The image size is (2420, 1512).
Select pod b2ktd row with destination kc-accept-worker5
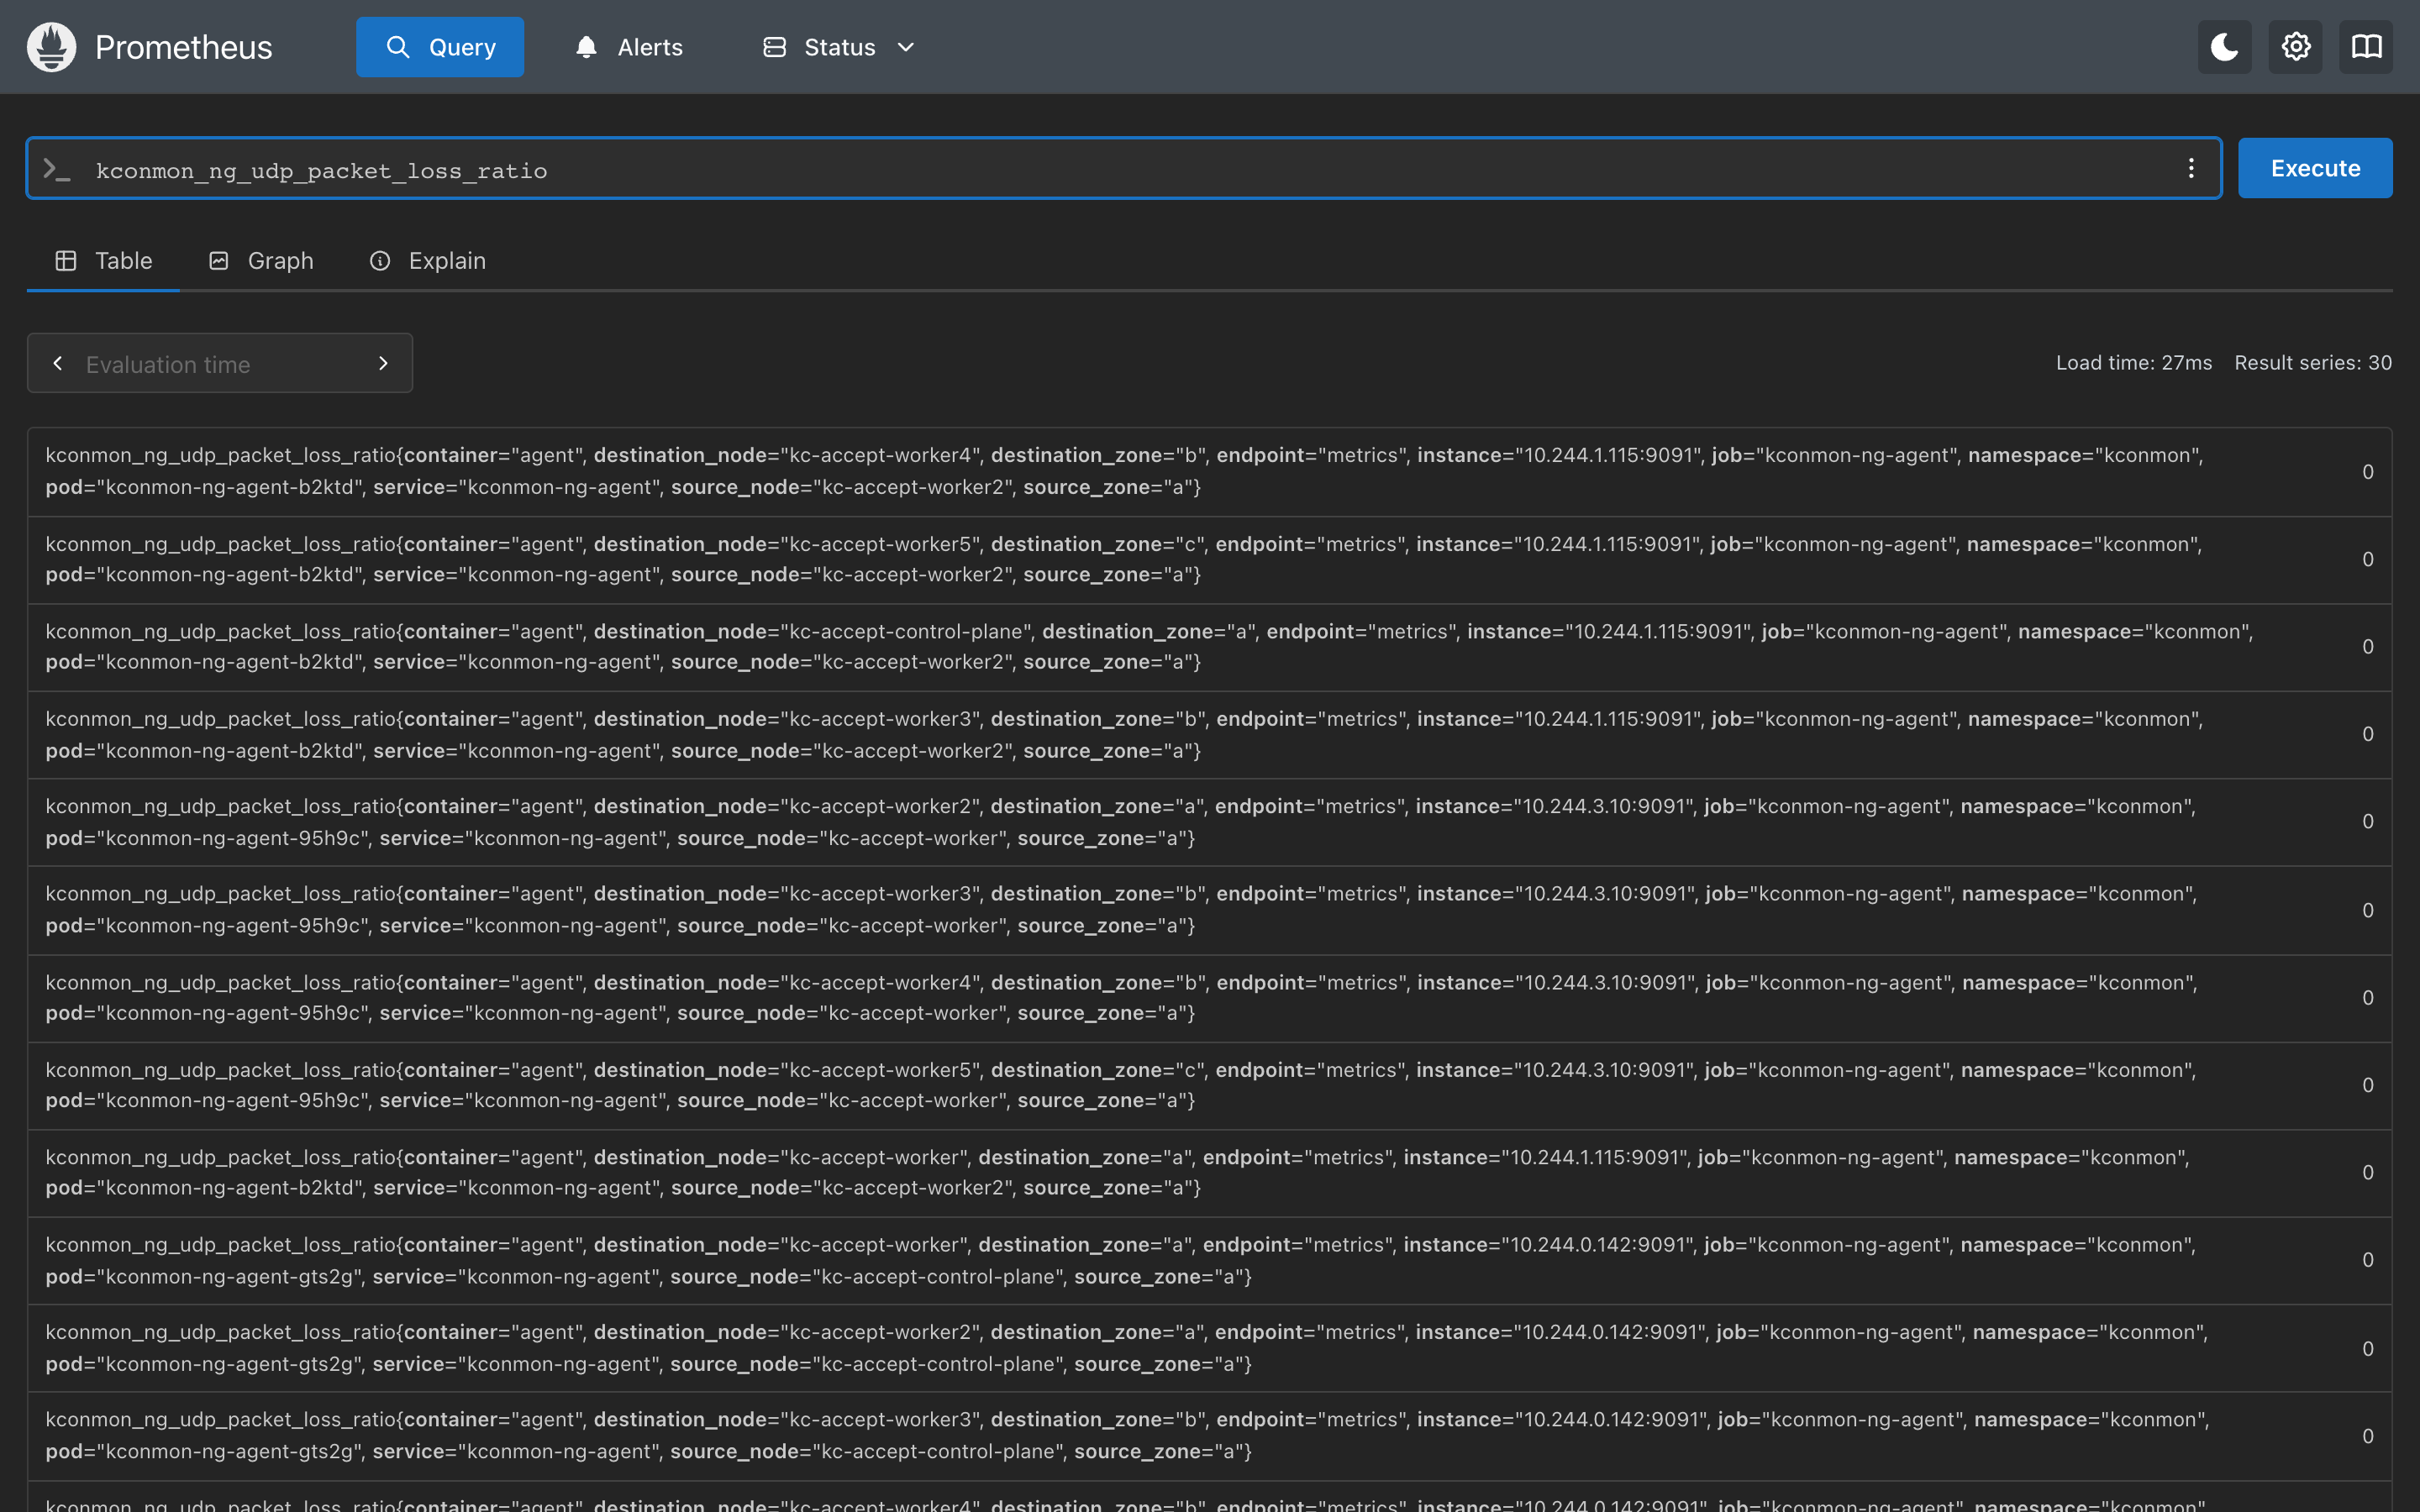tap(1209, 560)
